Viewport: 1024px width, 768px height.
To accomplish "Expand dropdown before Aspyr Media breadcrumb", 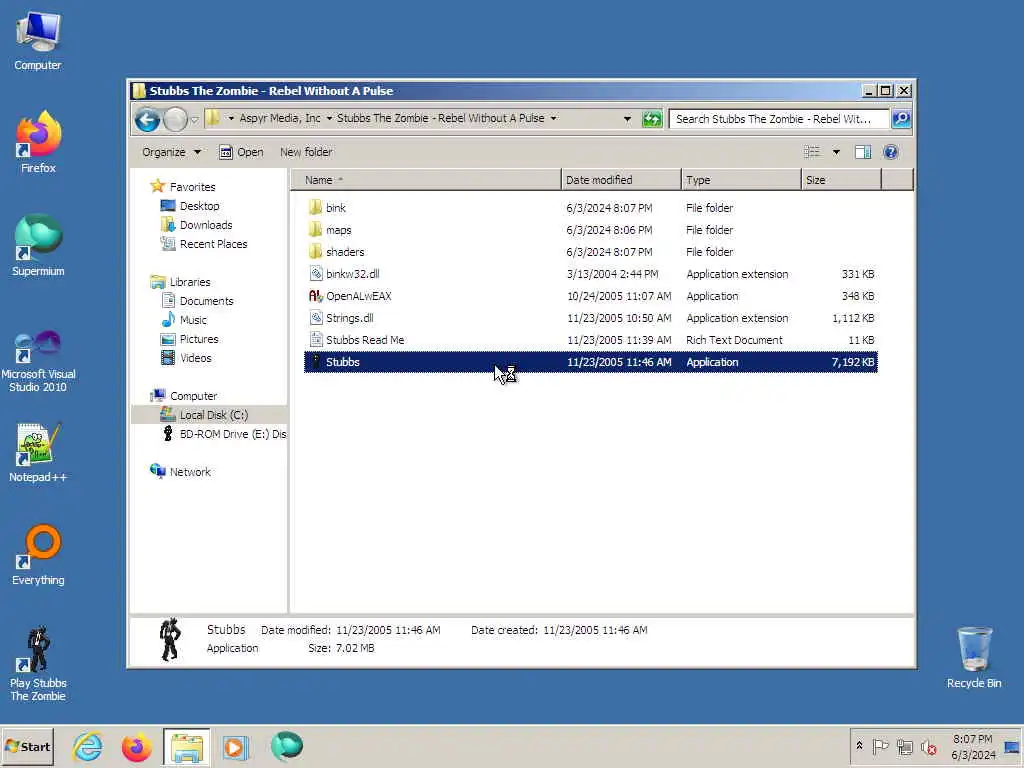I will pos(231,118).
